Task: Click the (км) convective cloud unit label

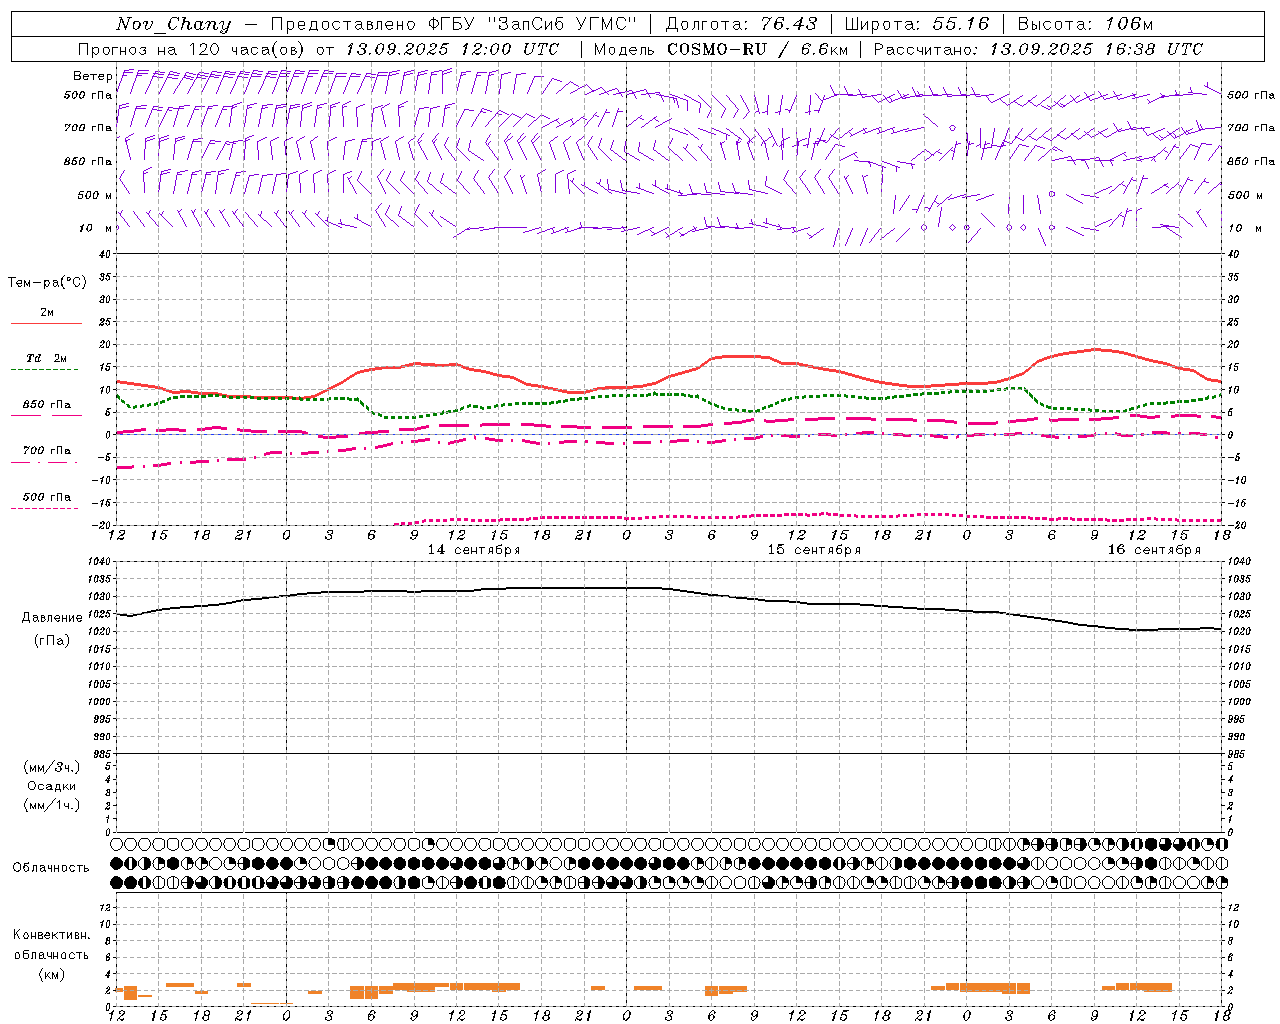Action: click(52, 973)
